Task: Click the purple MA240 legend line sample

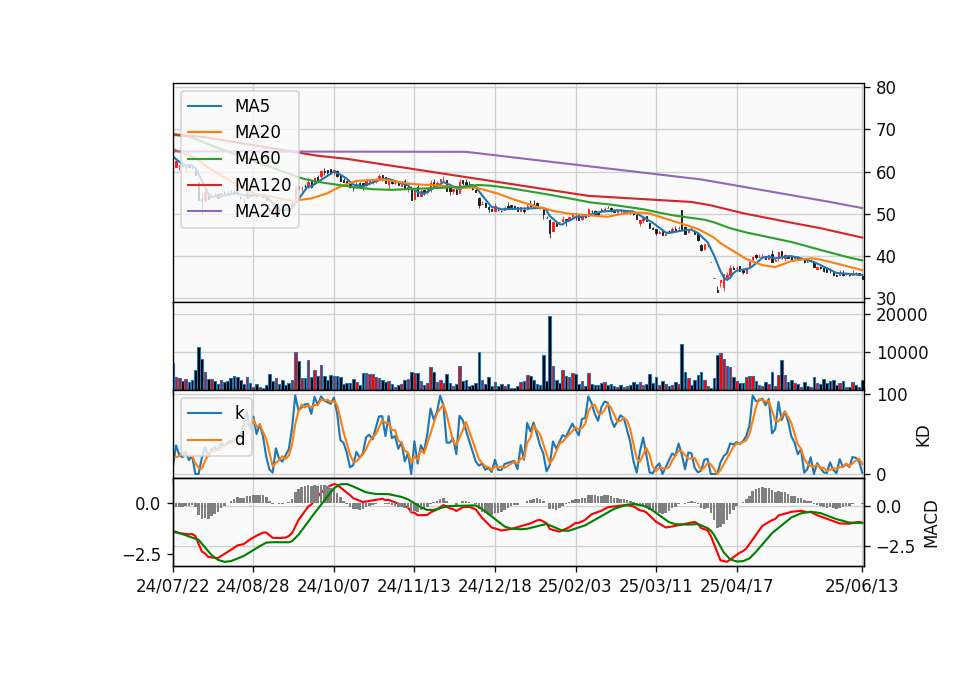Action: pos(204,211)
